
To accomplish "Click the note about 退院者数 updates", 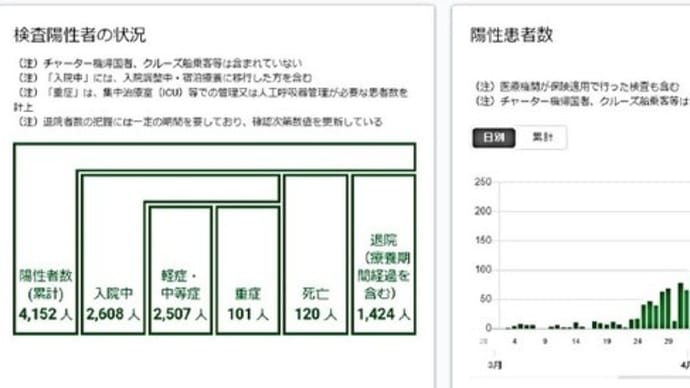I will pos(200,122).
